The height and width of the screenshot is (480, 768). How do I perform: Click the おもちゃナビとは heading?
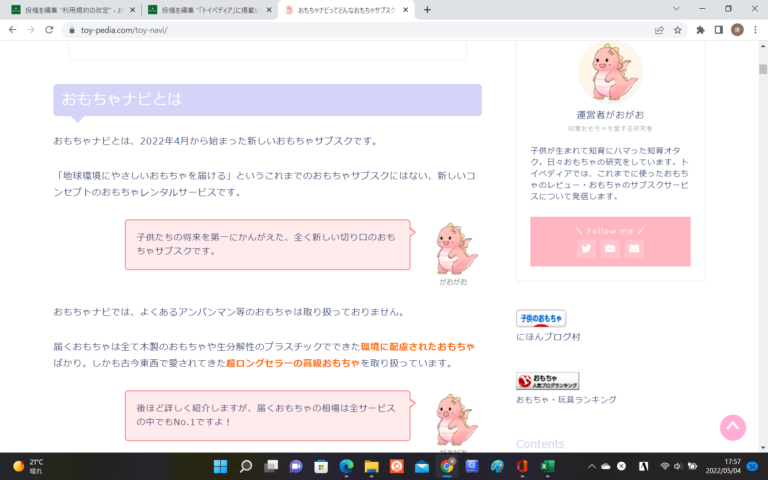pos(267,100)
